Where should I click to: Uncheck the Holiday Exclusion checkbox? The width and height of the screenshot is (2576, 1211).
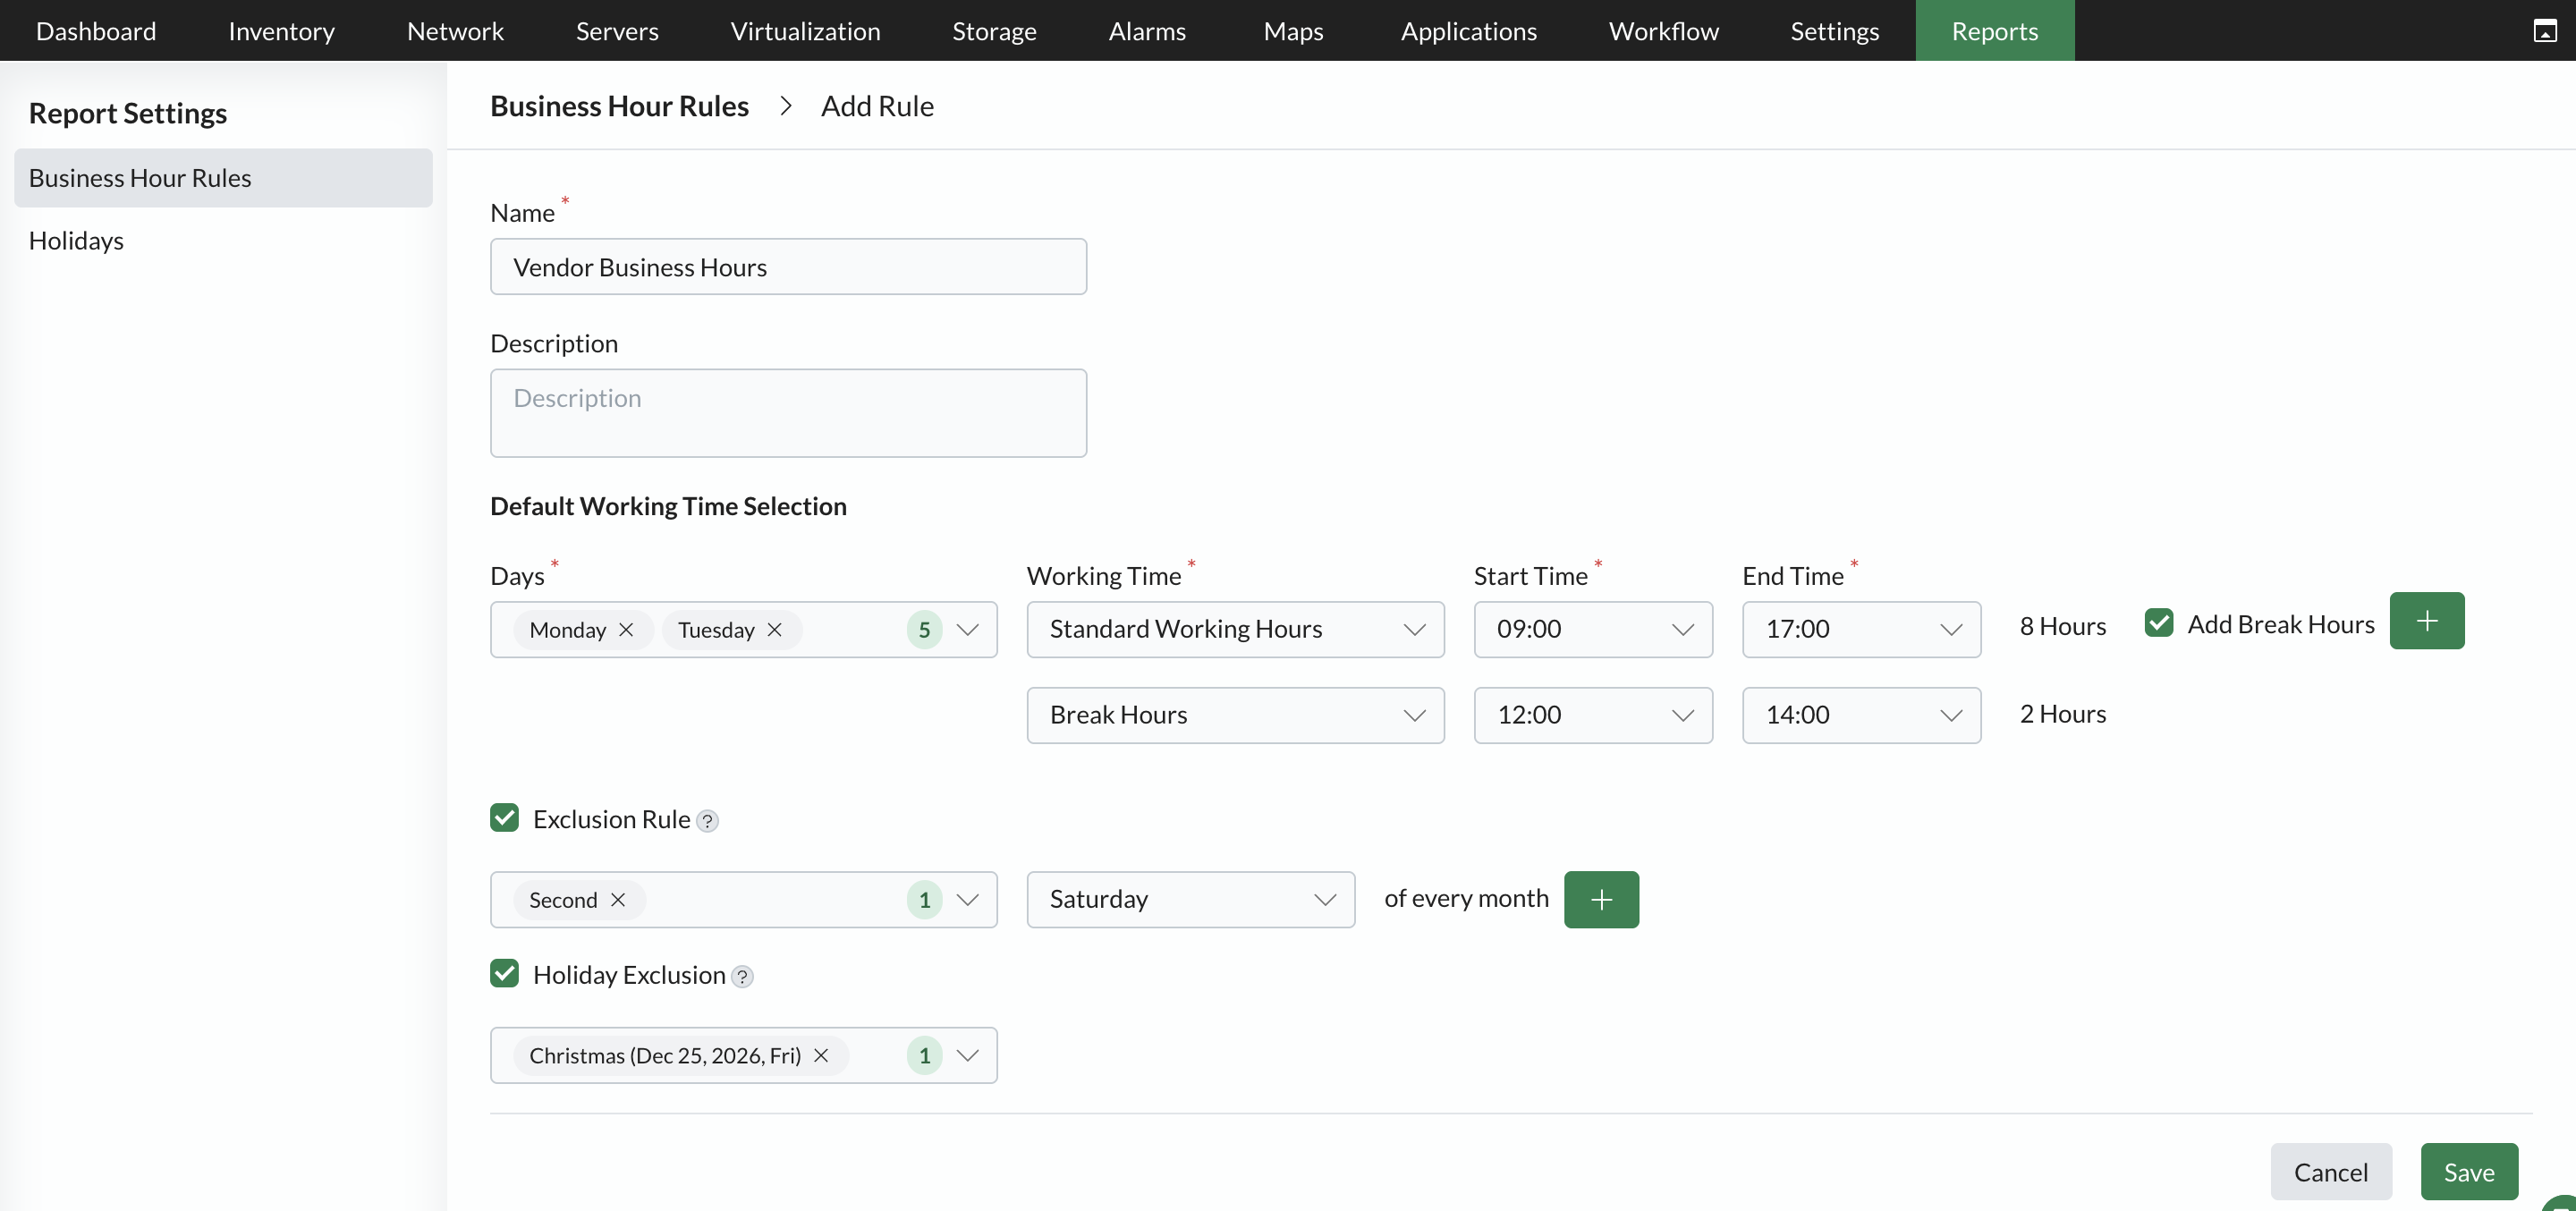click(504, 974)
